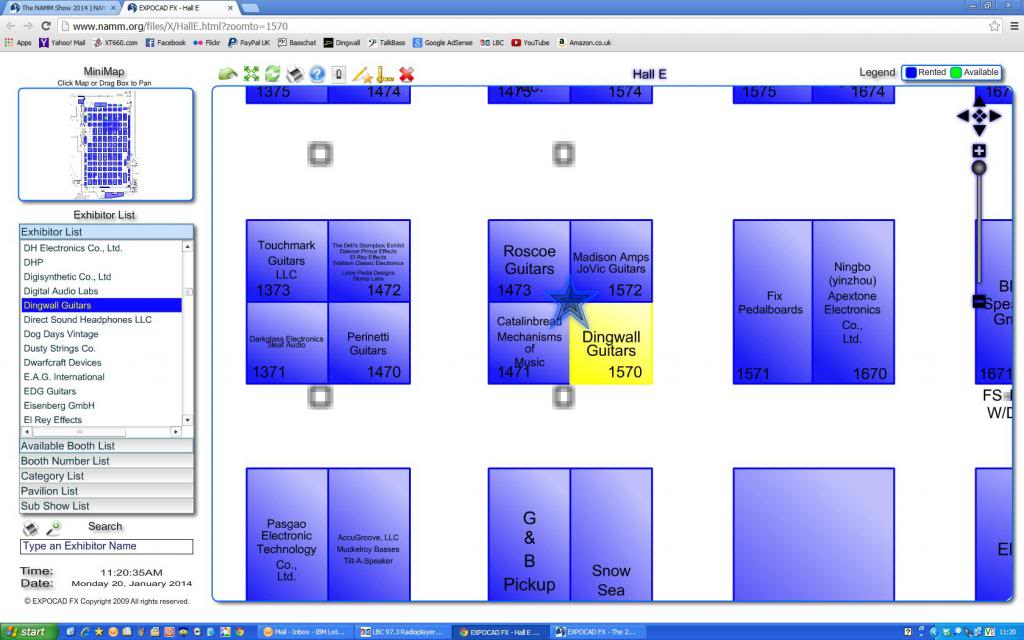Expand the Booth Number List section
Image resolution: width=1024 pixels, height=640 pixels.
106,460
